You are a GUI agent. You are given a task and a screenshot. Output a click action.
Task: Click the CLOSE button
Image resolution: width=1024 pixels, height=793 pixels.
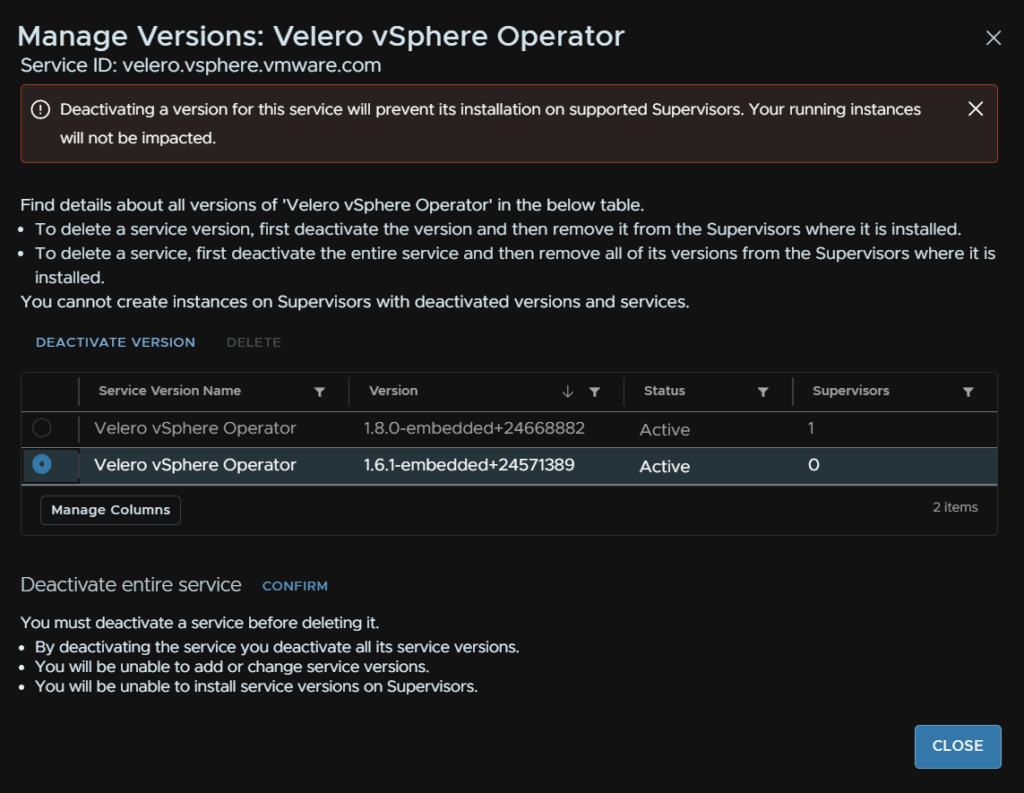coord(957,746)
